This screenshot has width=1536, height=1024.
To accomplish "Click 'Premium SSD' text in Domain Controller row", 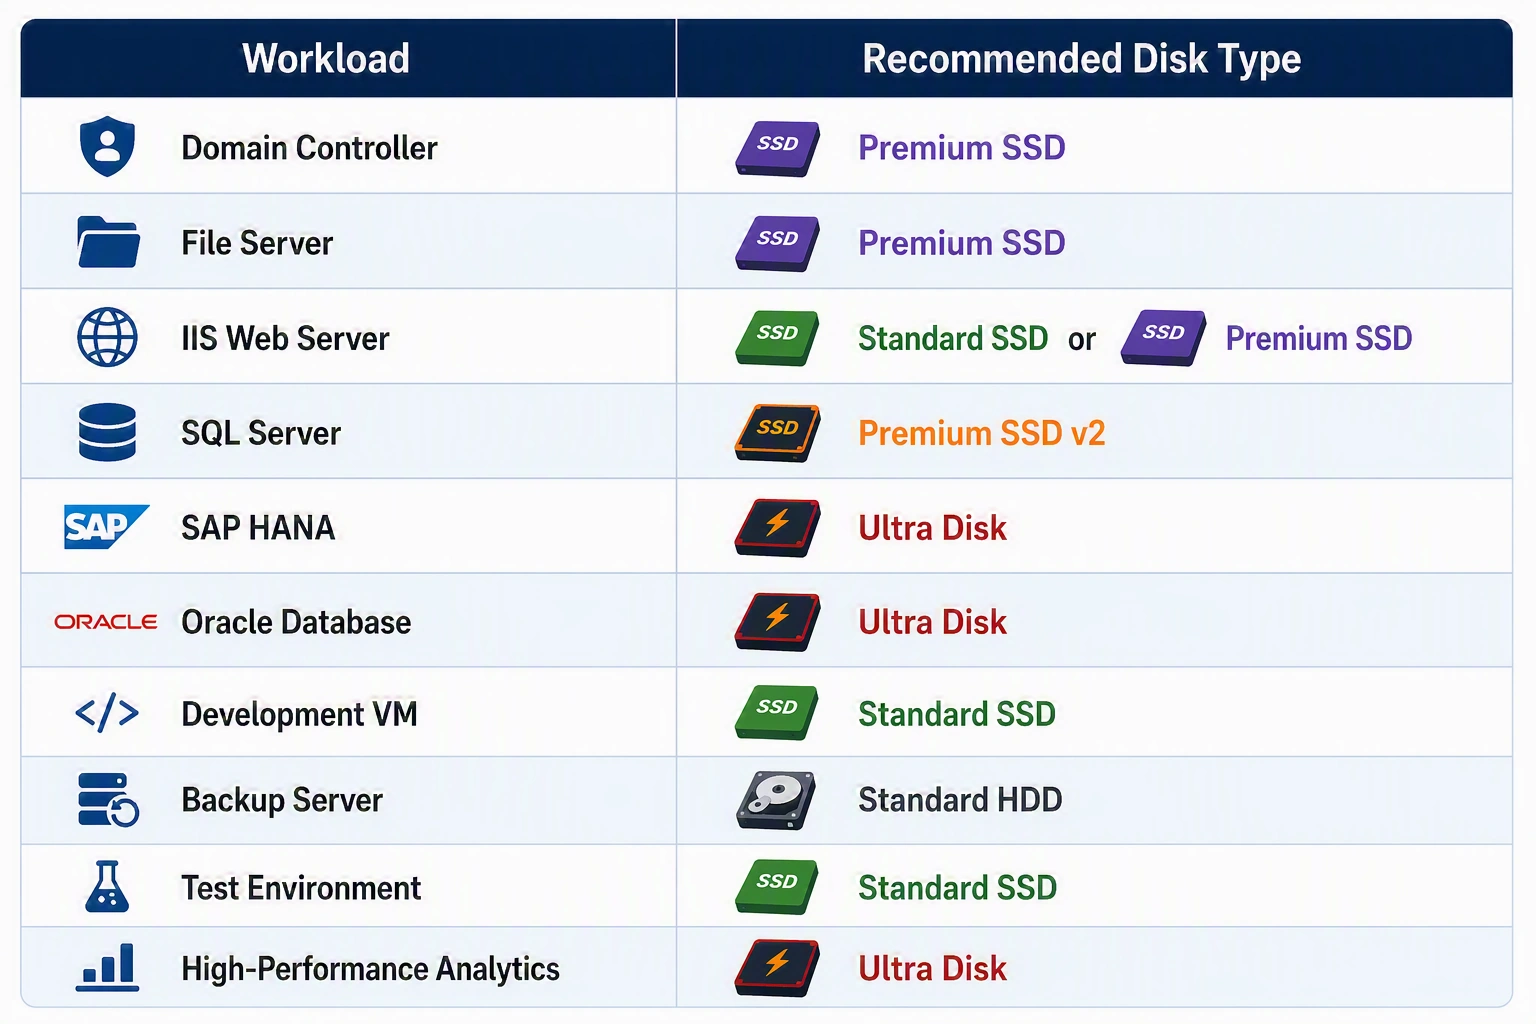I will (962, 148).
